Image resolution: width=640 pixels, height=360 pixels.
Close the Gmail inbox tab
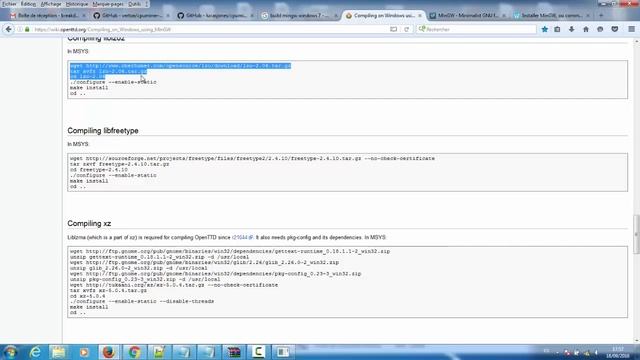coord(84,16)
